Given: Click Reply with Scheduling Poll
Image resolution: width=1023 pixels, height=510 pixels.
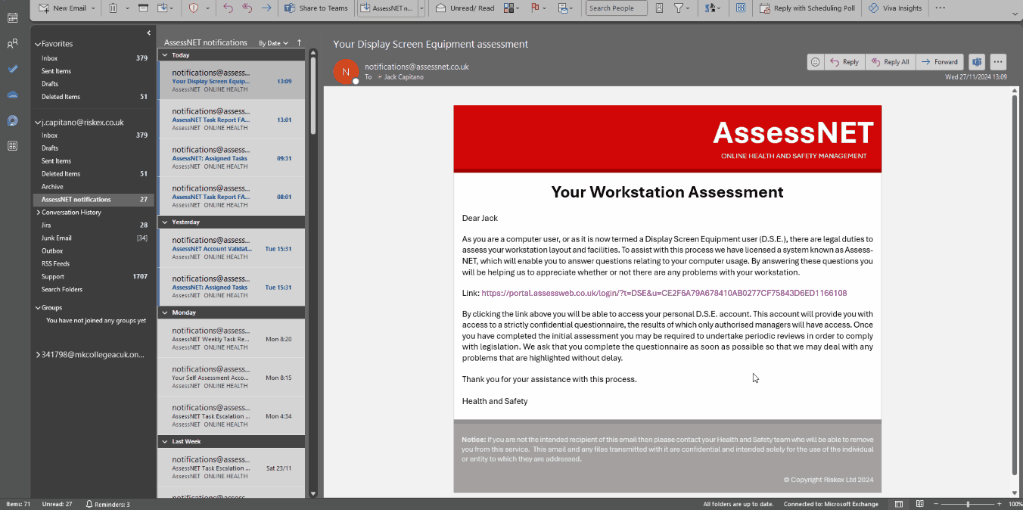Looking at the screenshot, I should [x=807, y=8].
